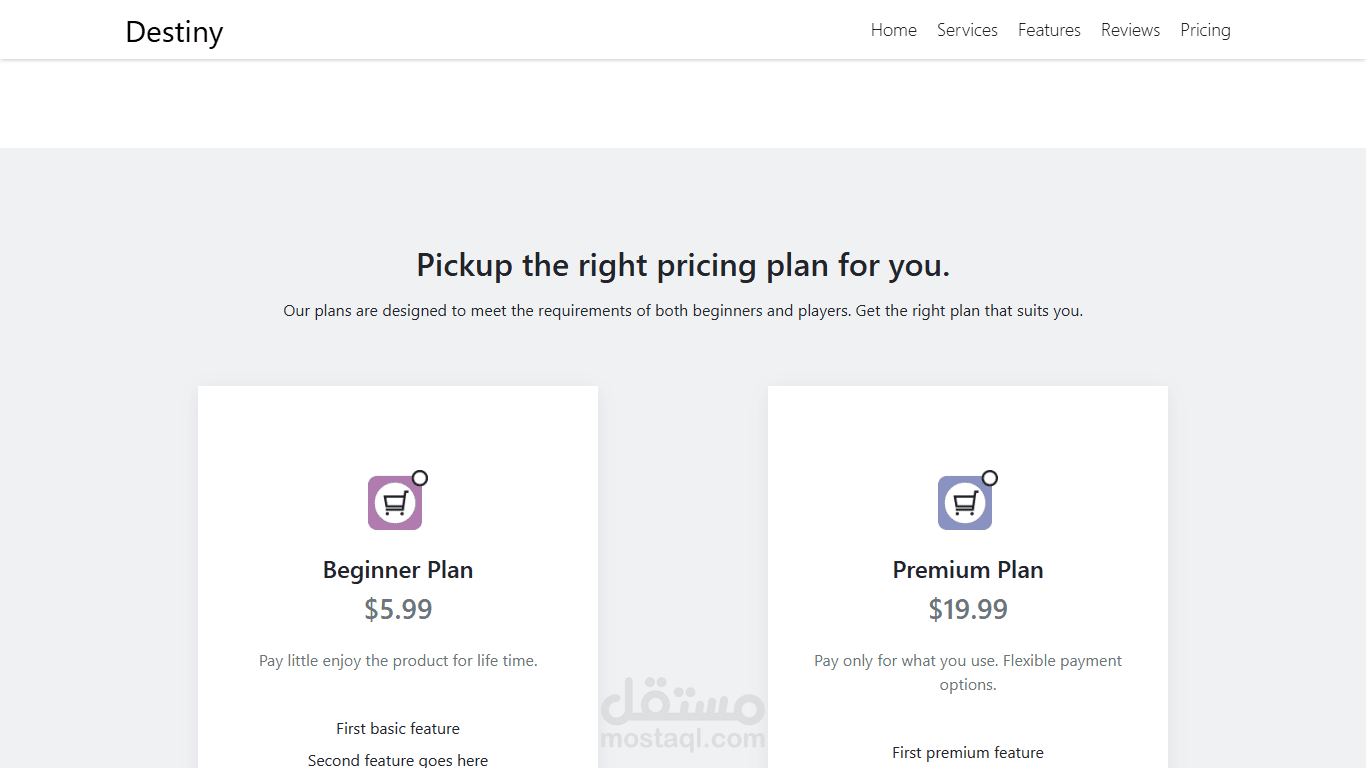Open the Services nav item
Viewport: 1366px width, 768px height.
tap(967, 30)
